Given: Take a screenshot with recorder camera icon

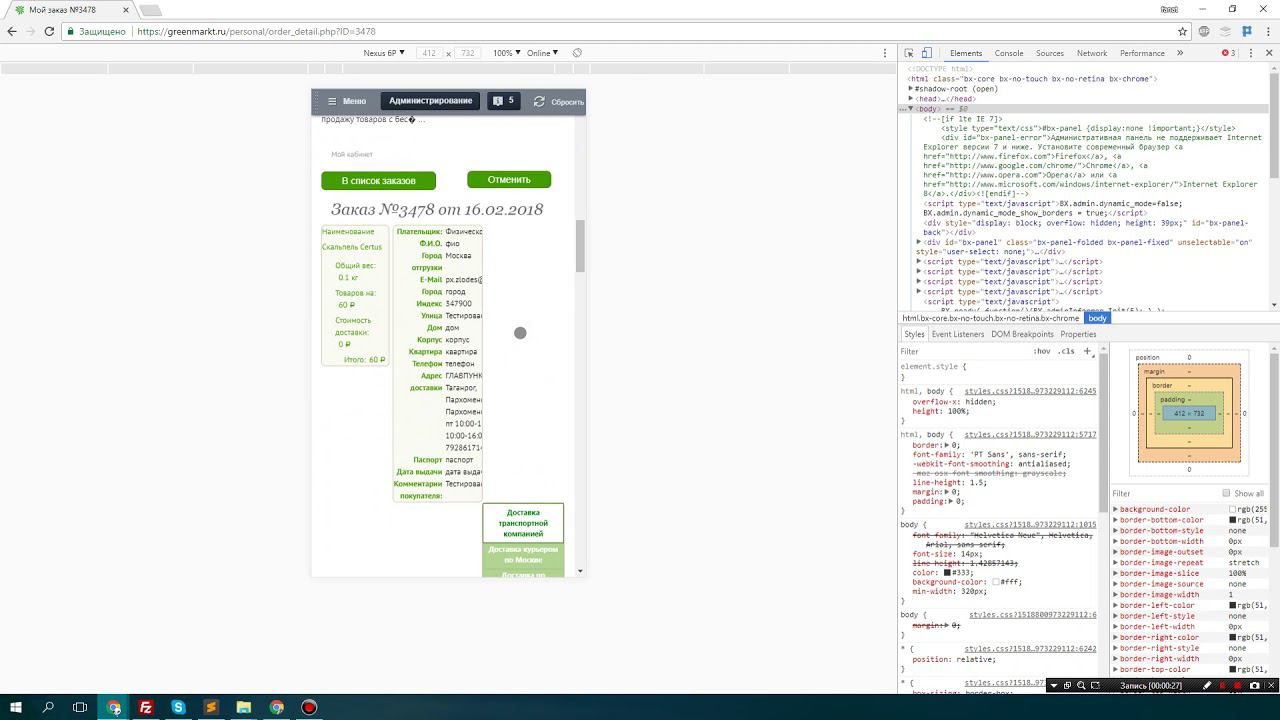Looking at the screenshot, I should click(x=1254, y=686).
